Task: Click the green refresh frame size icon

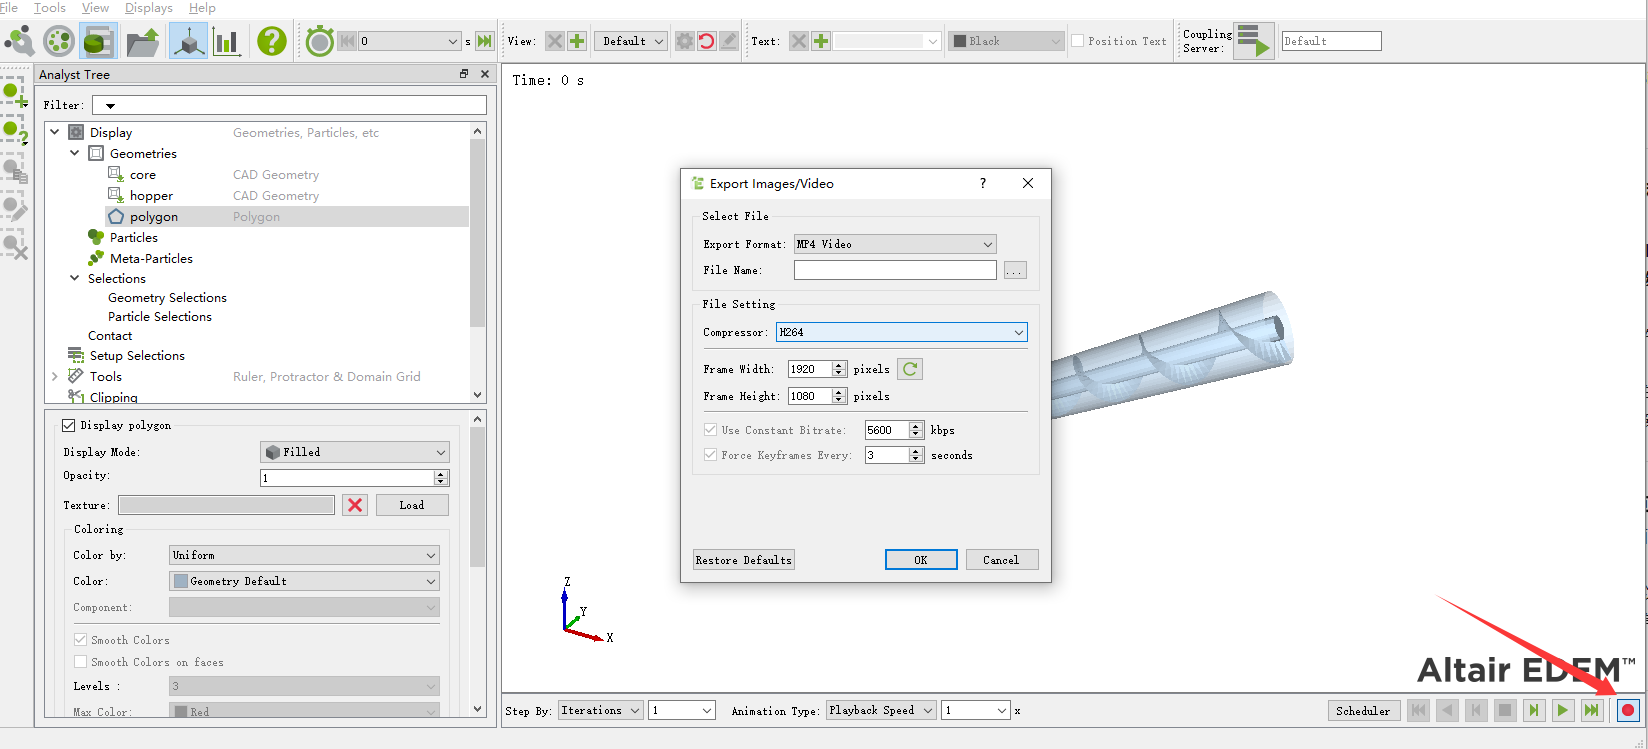Action: coord(910,369)
